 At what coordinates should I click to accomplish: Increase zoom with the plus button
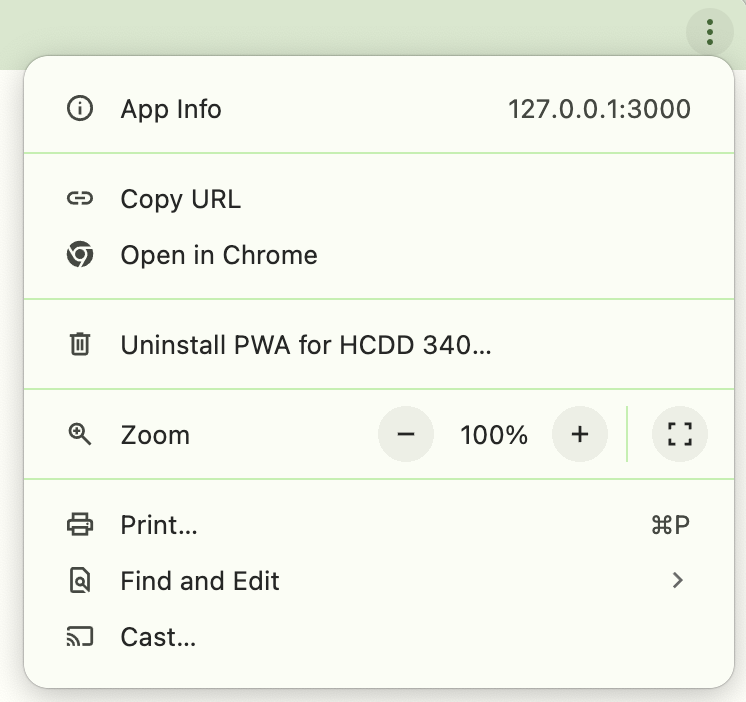point(580,434)
